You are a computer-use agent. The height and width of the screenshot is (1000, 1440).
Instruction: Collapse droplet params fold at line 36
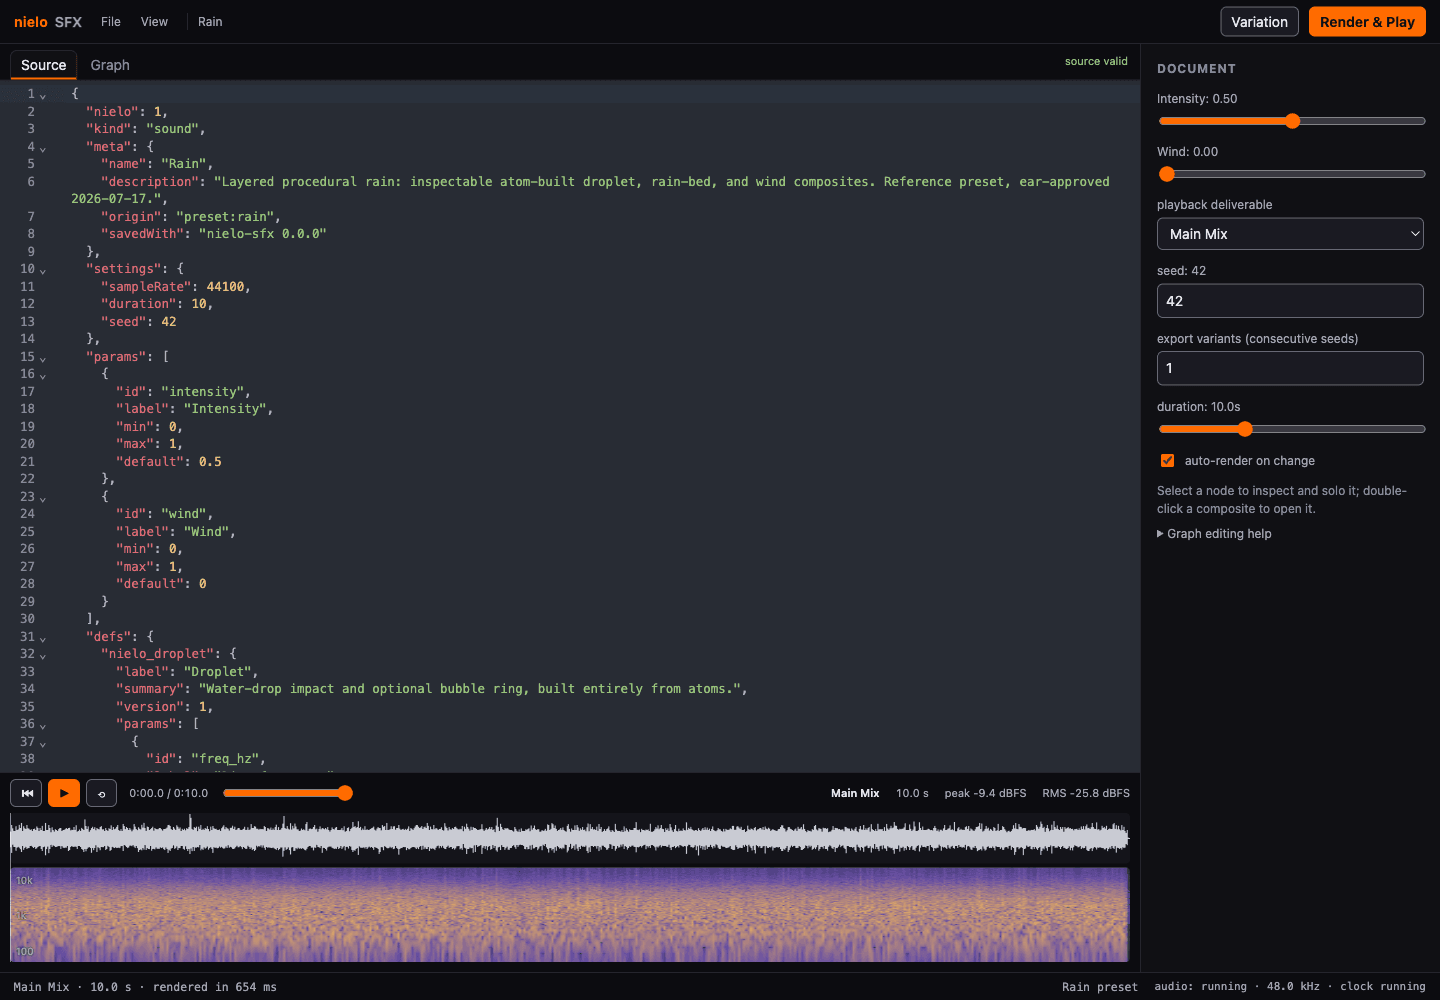pos(43,725)
